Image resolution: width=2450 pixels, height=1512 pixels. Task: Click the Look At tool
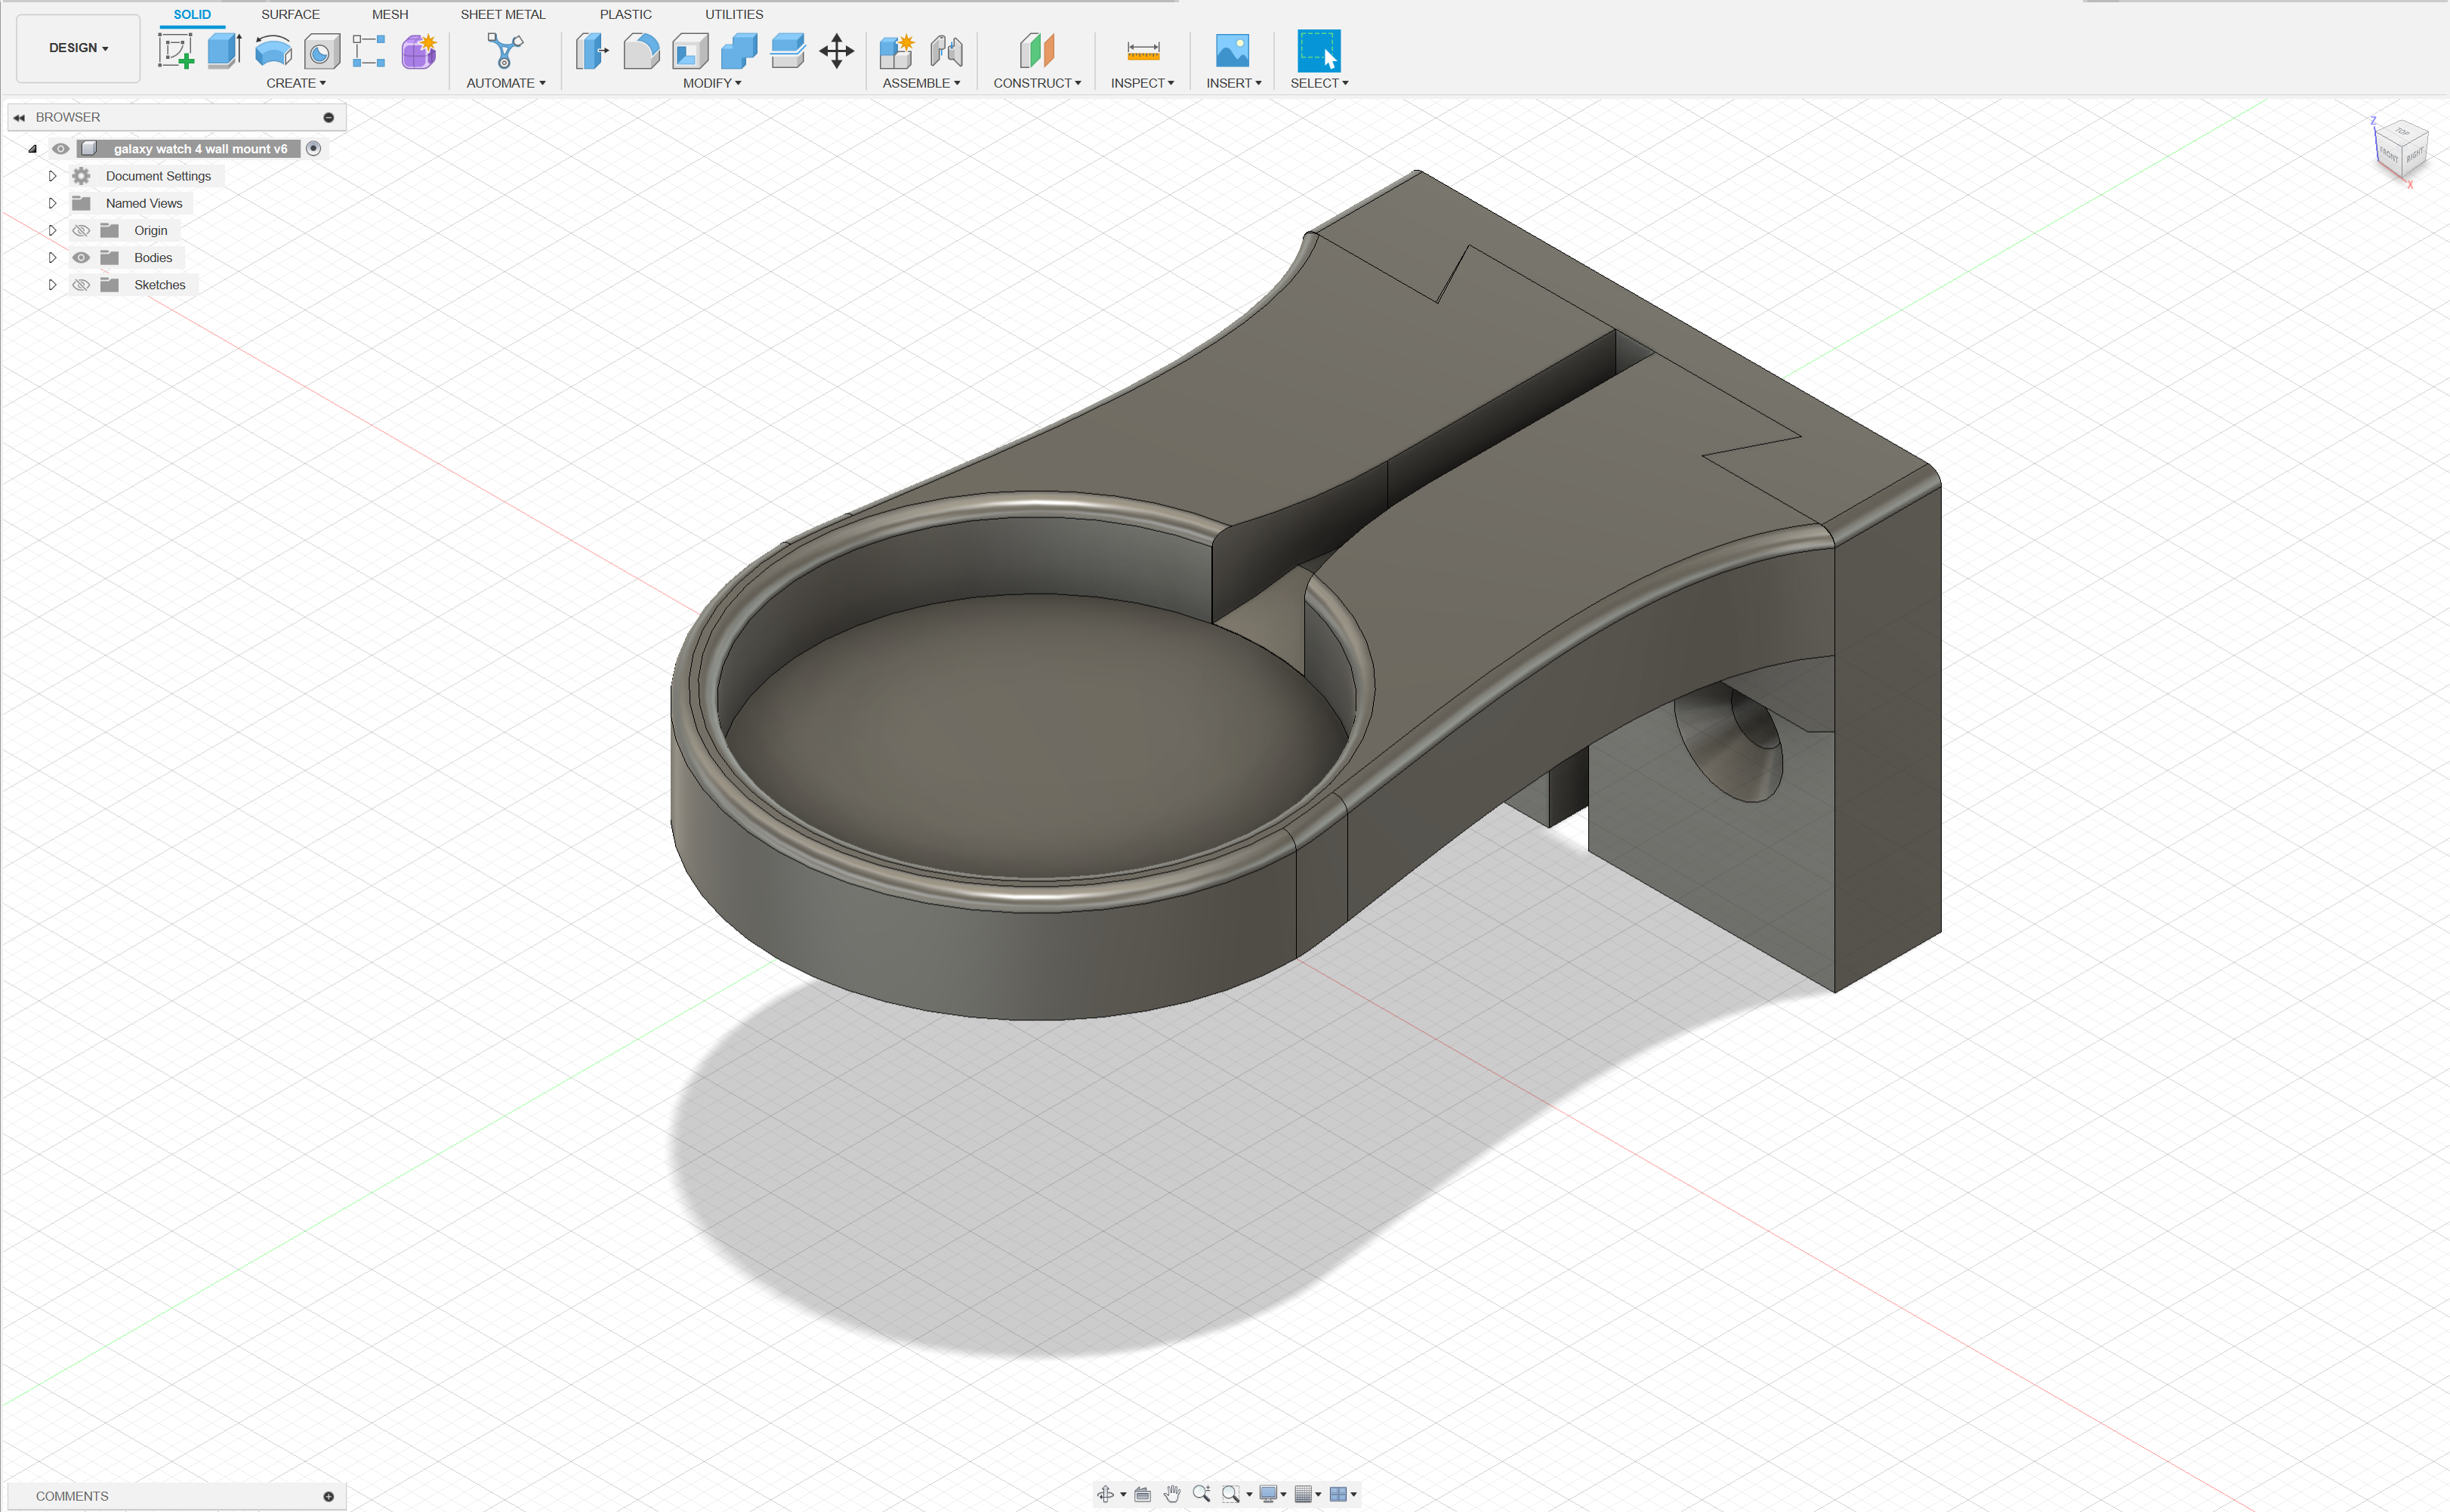pos(1142,1494)
